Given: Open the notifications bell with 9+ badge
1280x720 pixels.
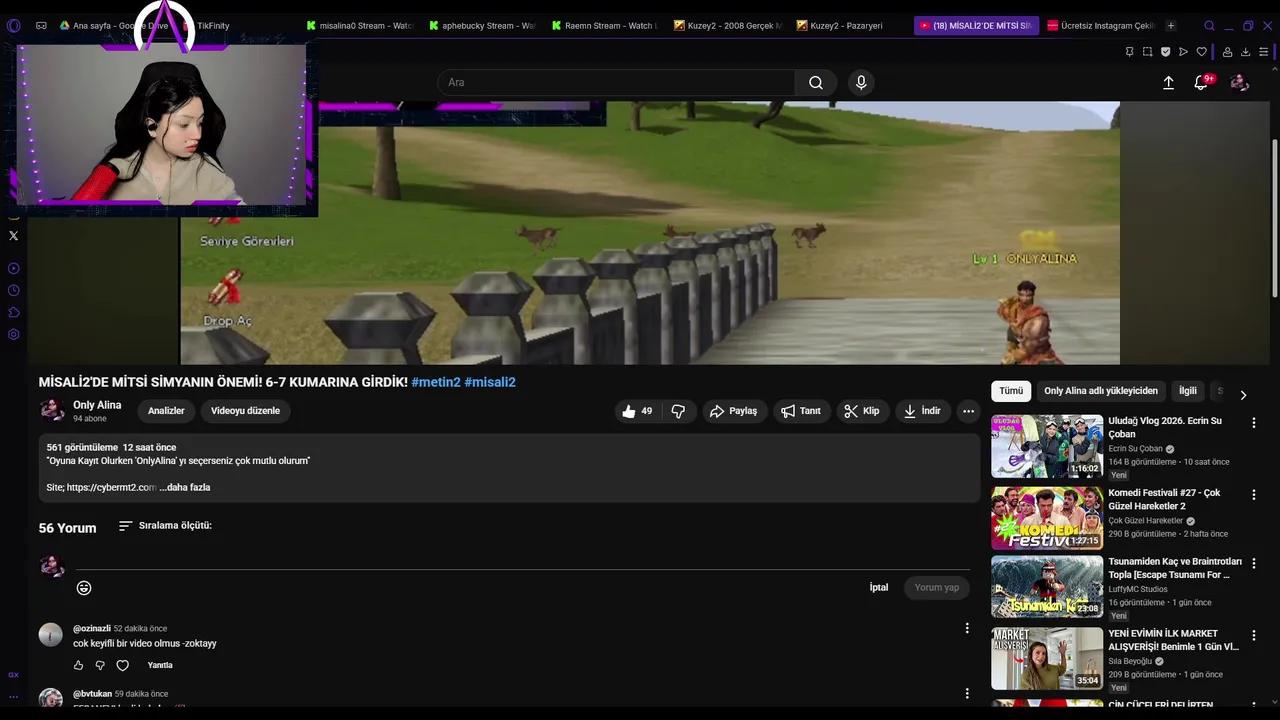Looking at the screenshot, I should pyautogui.click(x=1200, y=84).
